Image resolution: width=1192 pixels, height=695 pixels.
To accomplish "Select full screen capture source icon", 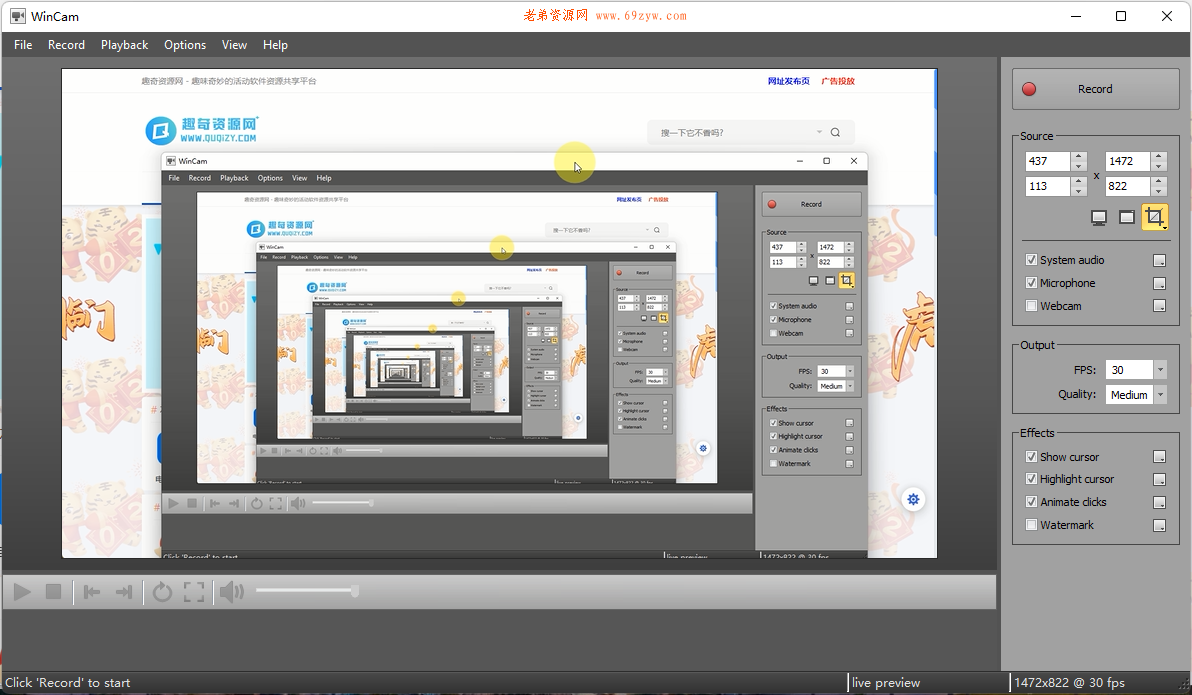I will (1098, 217).
